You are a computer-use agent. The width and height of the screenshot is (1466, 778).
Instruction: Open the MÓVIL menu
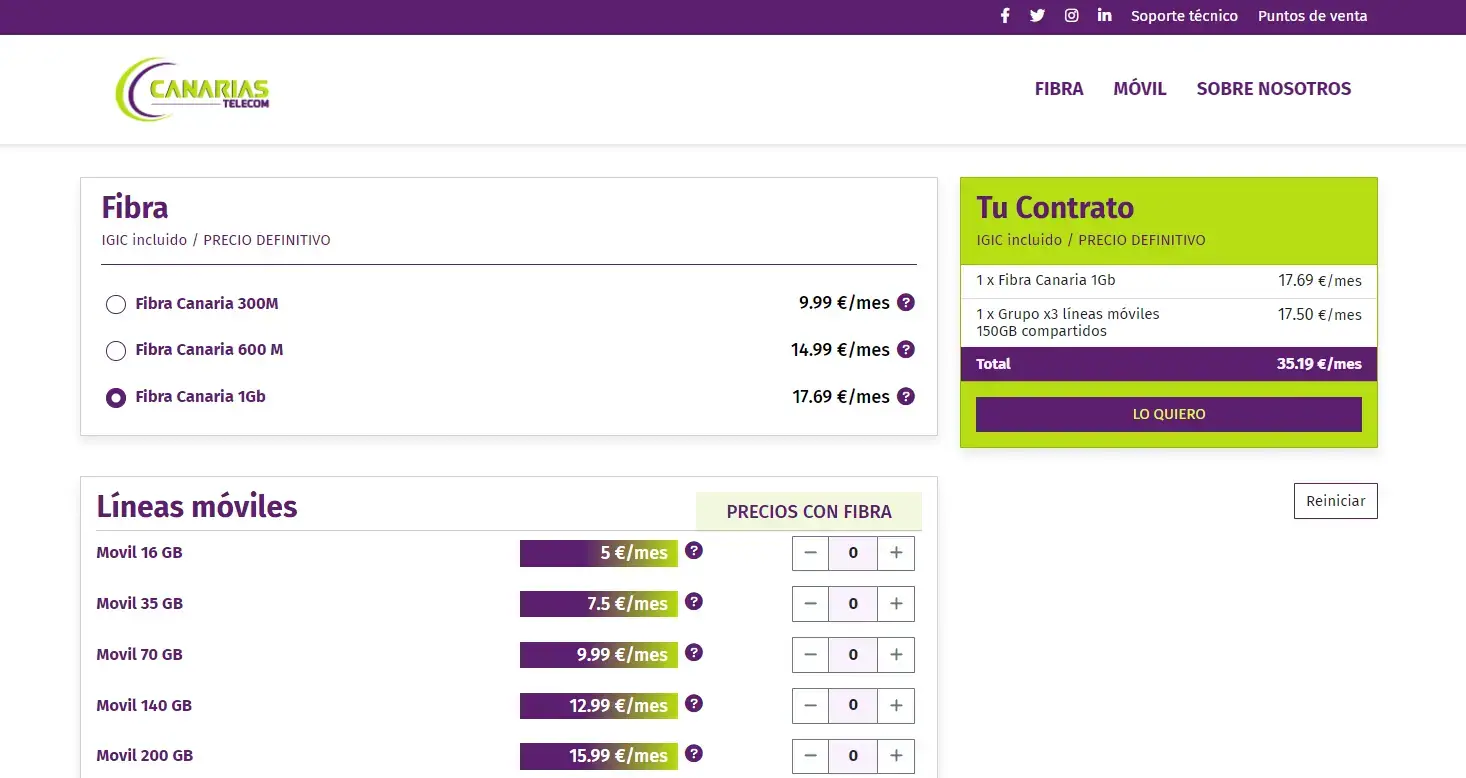1140,89
